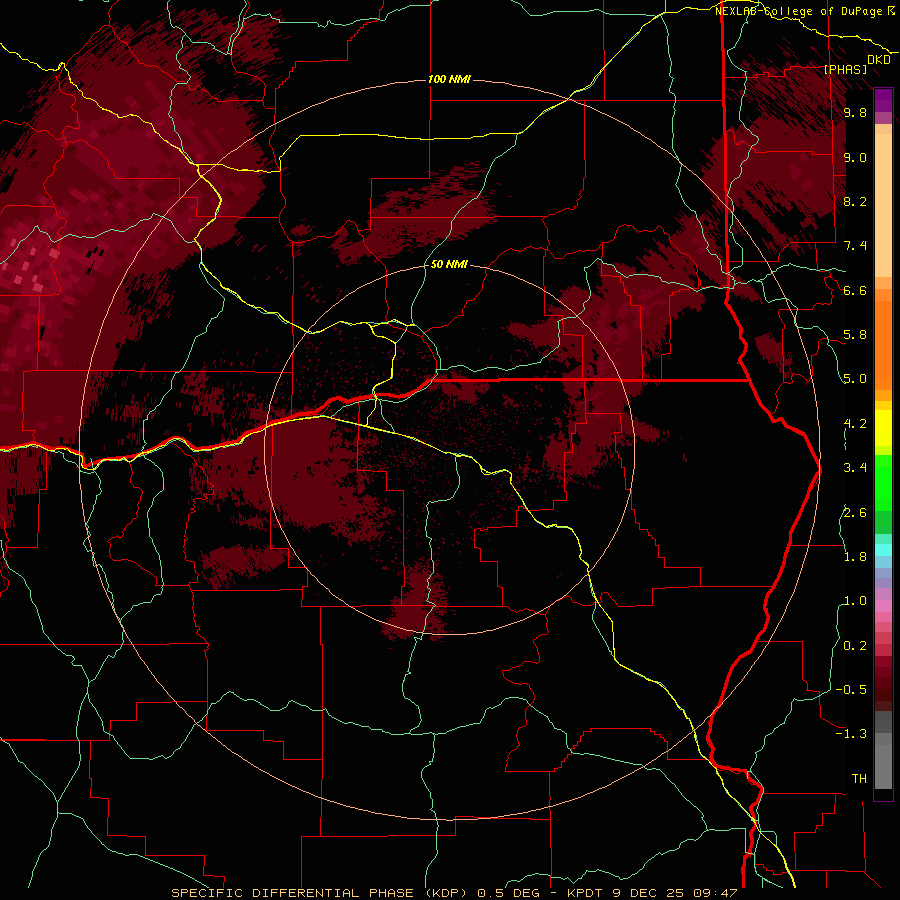This screenshot has height=900, width=900.
Task: Select the 9.8 value on the scale
Action: click(855, 112)
